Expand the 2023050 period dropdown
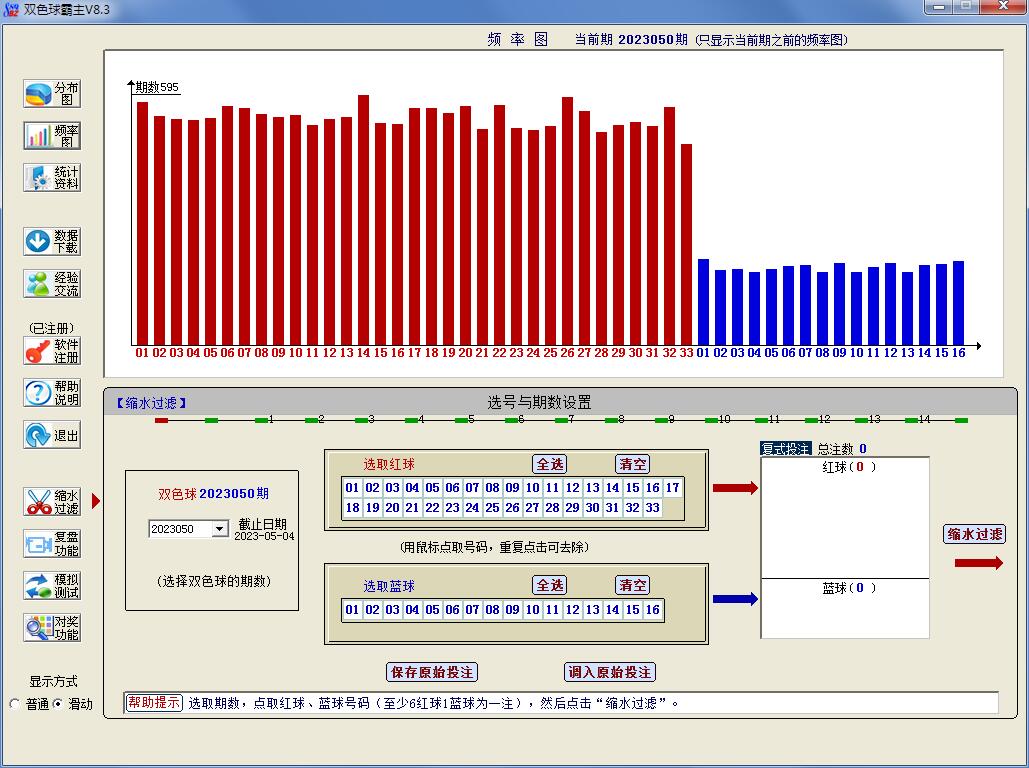Screen dimensions: 1029x768 220,529
